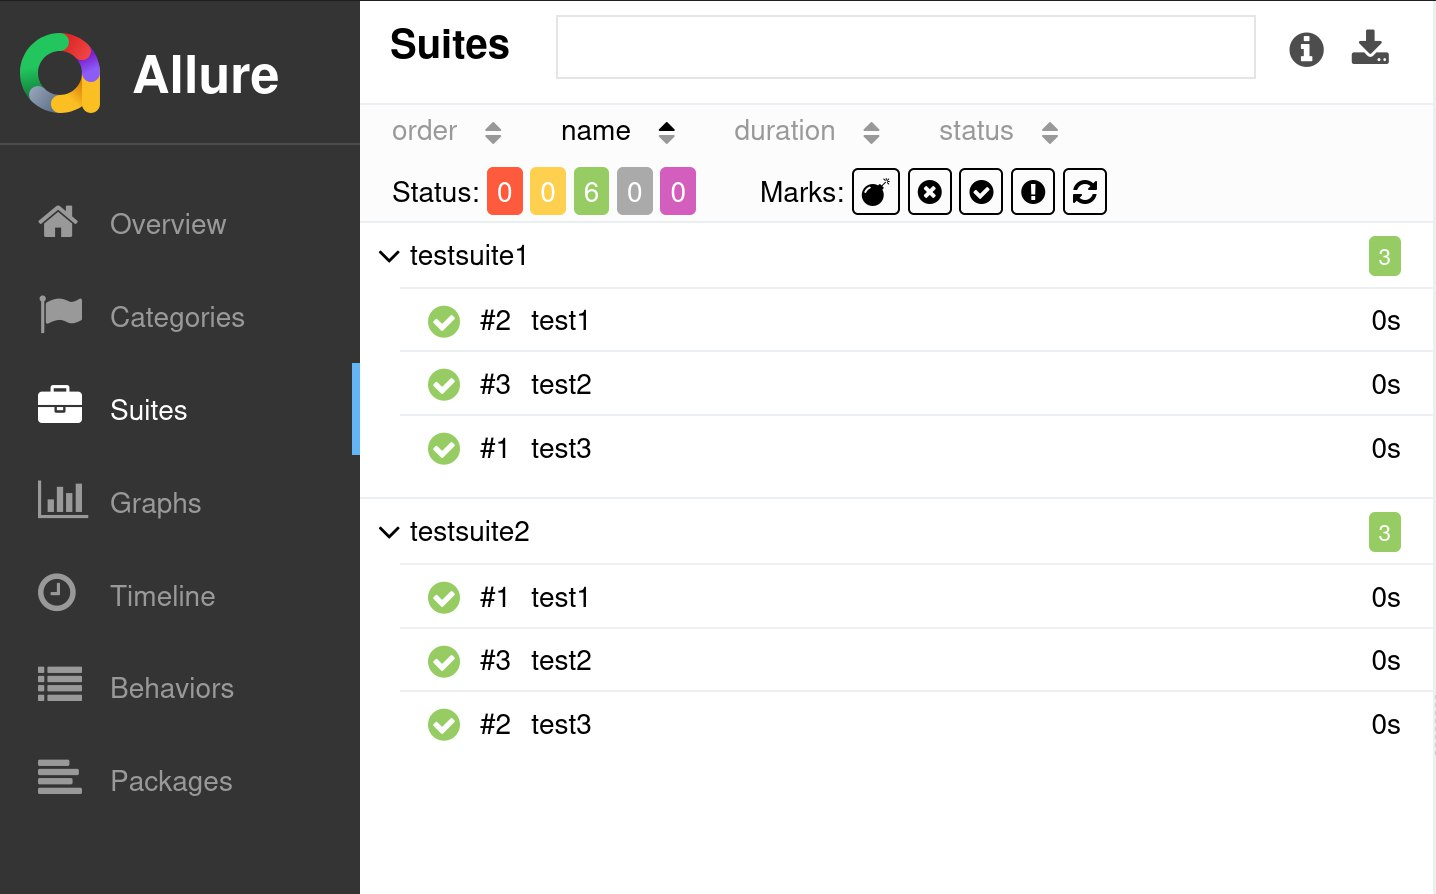This screenshot has height=894, width=1436.
Task: Click the Allure logo icon
Action: (60, 74)
